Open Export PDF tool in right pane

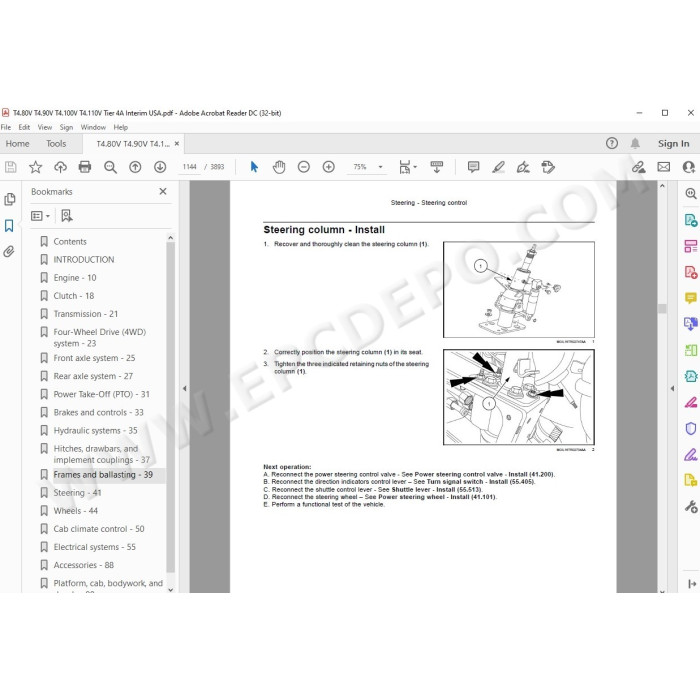point(691,220)
